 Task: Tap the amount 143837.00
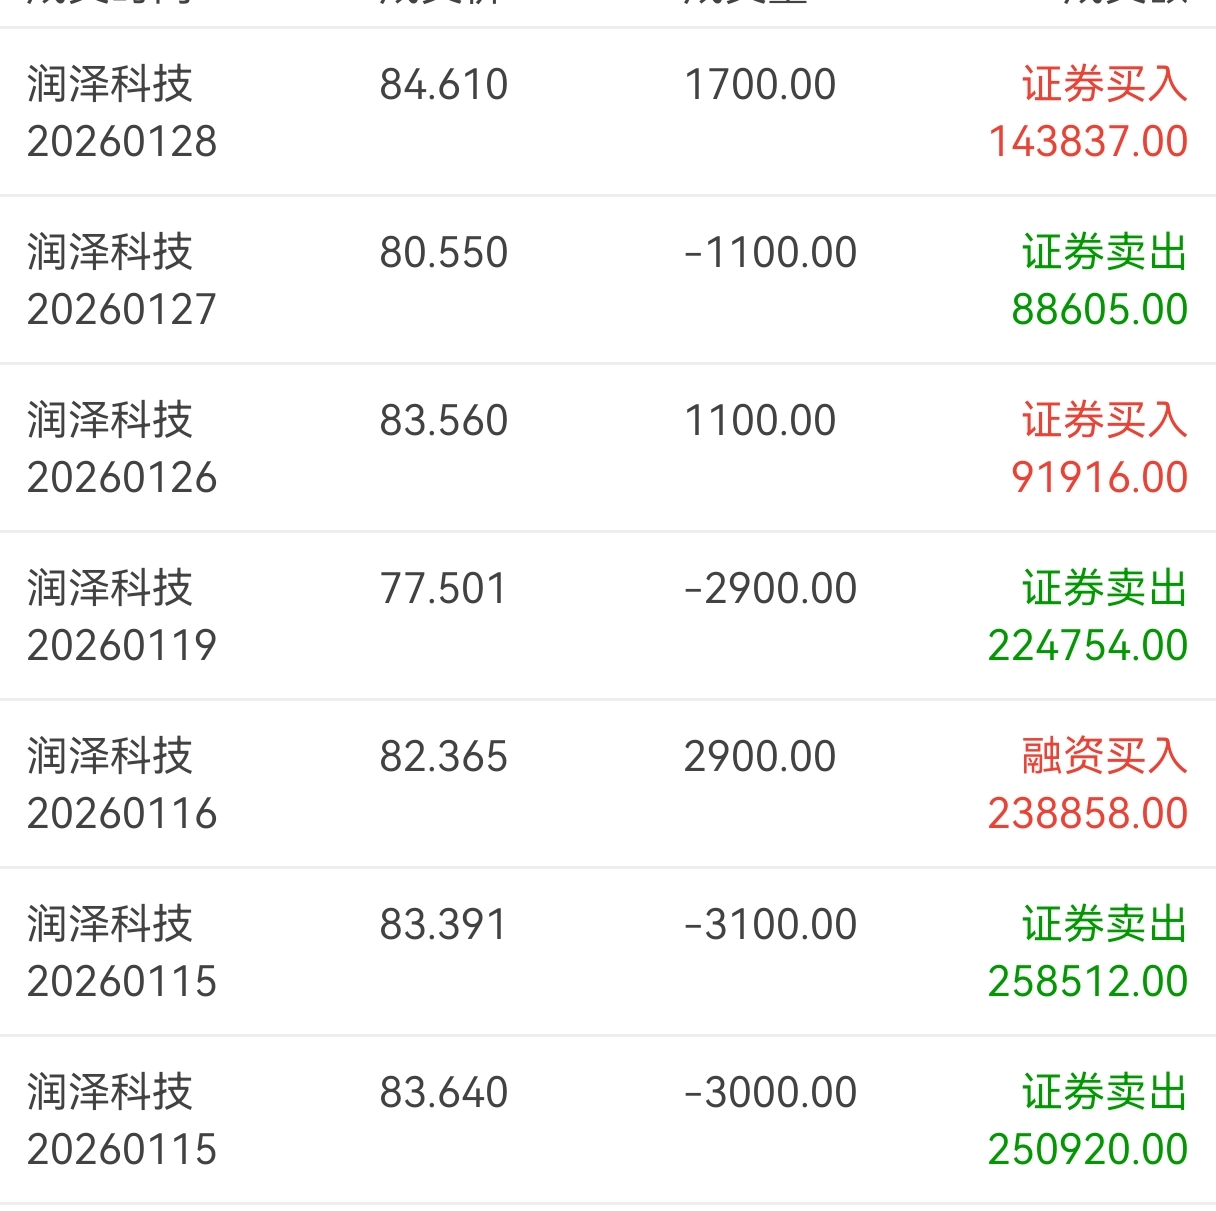tap(1088, 141)
